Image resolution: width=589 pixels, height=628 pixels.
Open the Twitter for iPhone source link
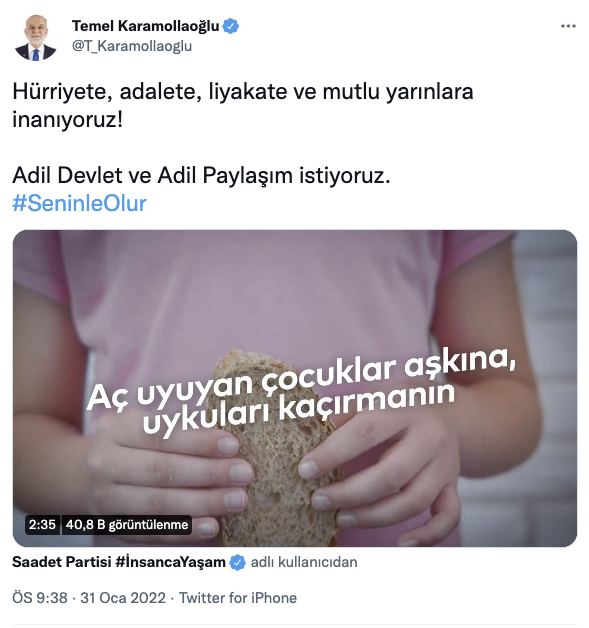coord(238,598)
